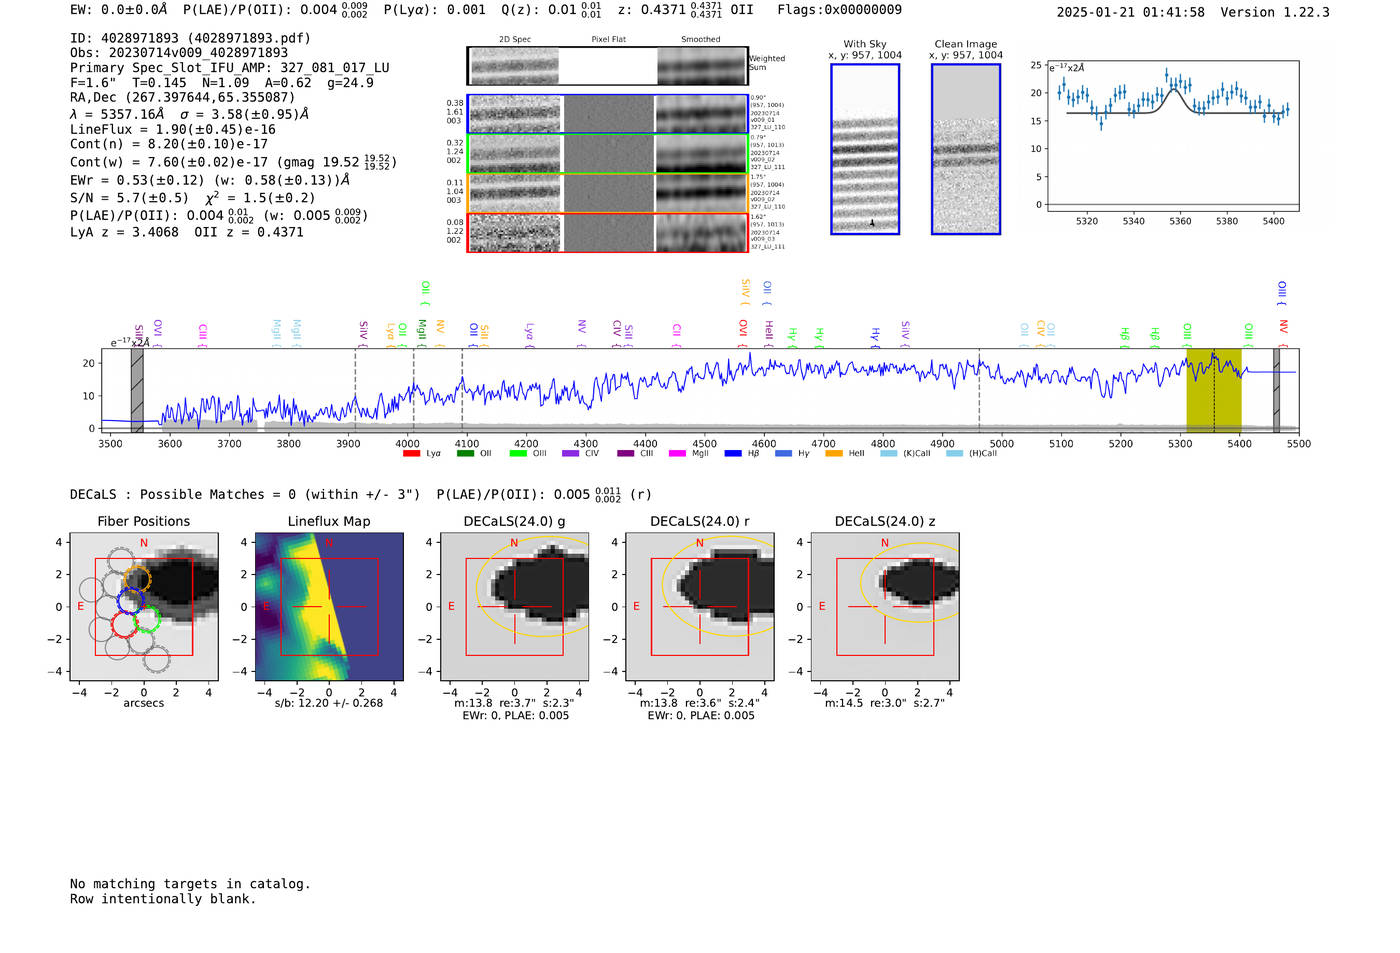Click the emission line Gaussian fit plot
The width and height of the screenshot is (1400, 953).
pyautogui.click(x=1172, y=135)
